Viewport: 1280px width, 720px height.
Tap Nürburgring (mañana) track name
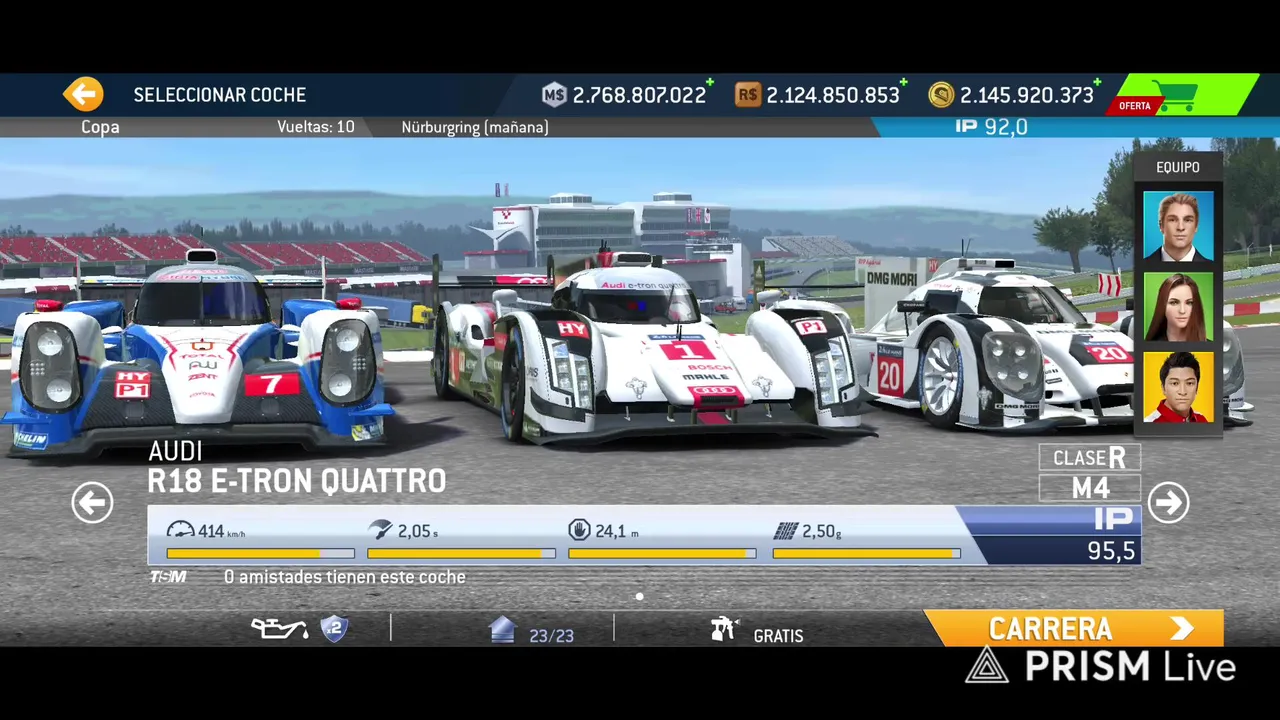click(x=475, y=127)
